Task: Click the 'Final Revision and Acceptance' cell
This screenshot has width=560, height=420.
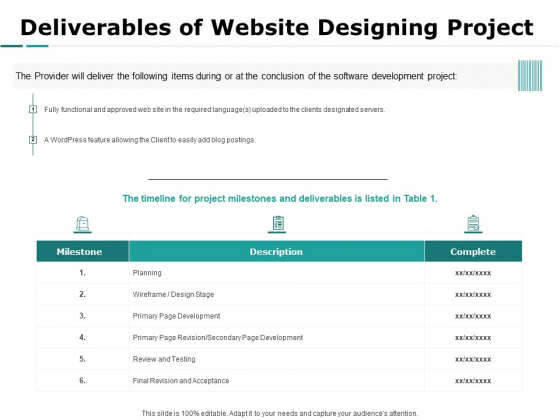Action: 276,381
